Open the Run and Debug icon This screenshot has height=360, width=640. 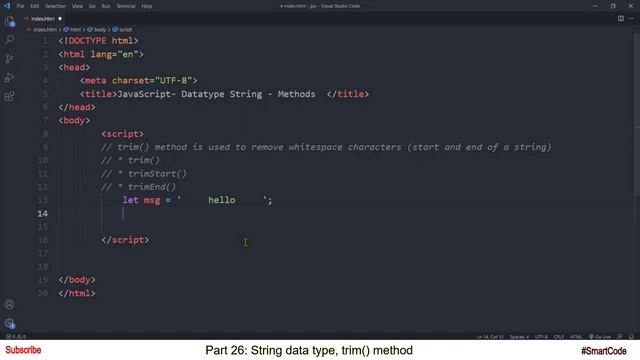(9, 77)
